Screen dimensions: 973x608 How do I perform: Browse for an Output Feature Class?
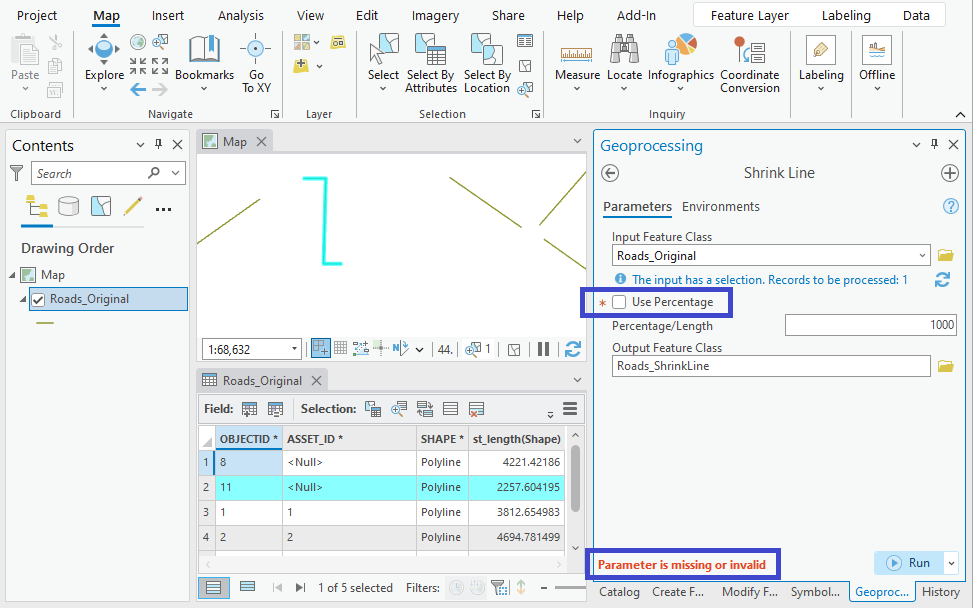coord(945,366)
